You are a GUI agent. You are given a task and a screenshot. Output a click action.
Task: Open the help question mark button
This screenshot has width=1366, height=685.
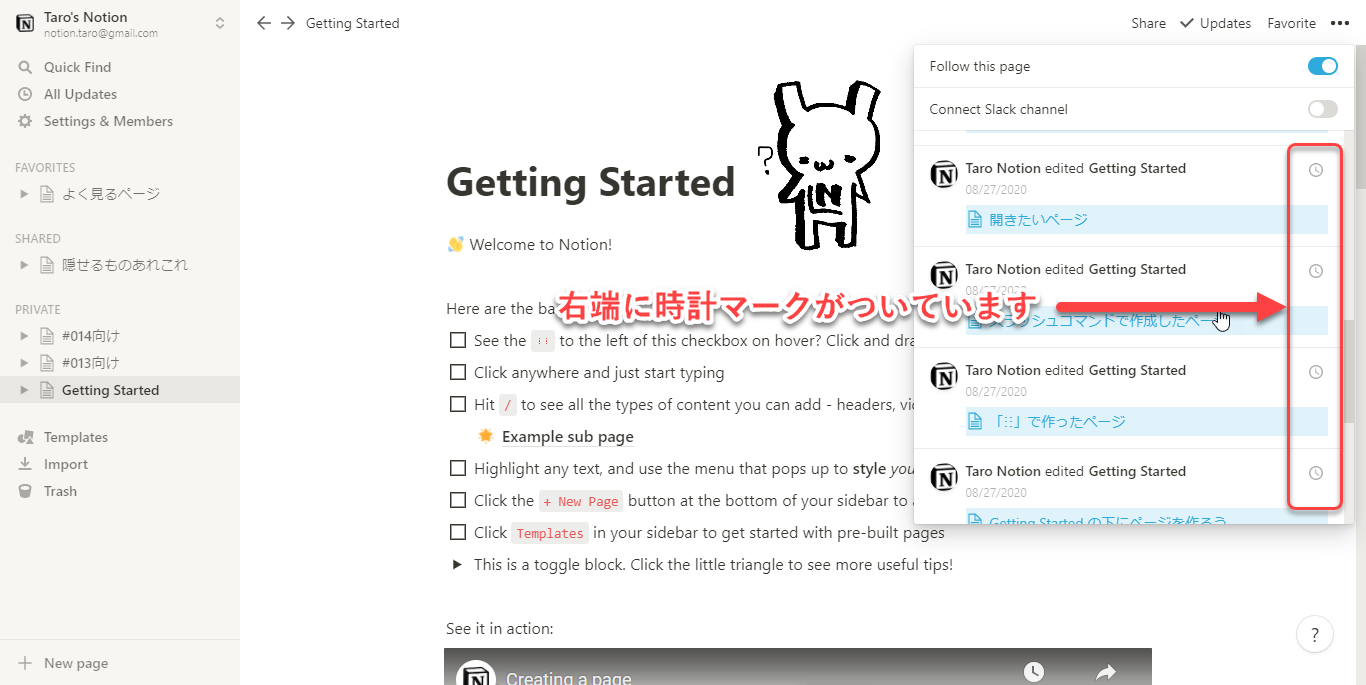point(1315,634)
